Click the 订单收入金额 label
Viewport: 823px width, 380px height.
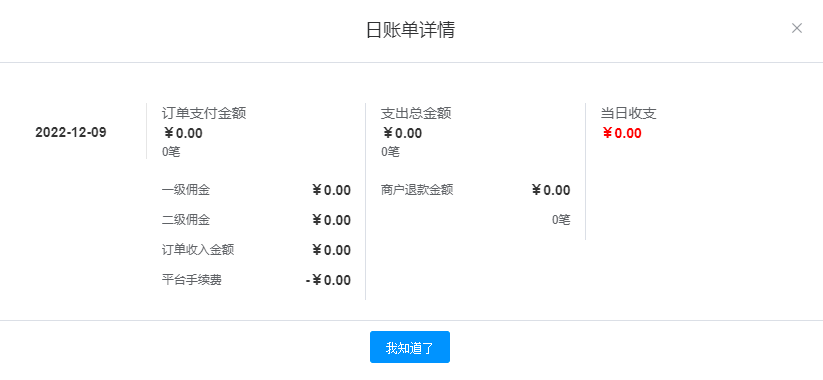point(198,250)
